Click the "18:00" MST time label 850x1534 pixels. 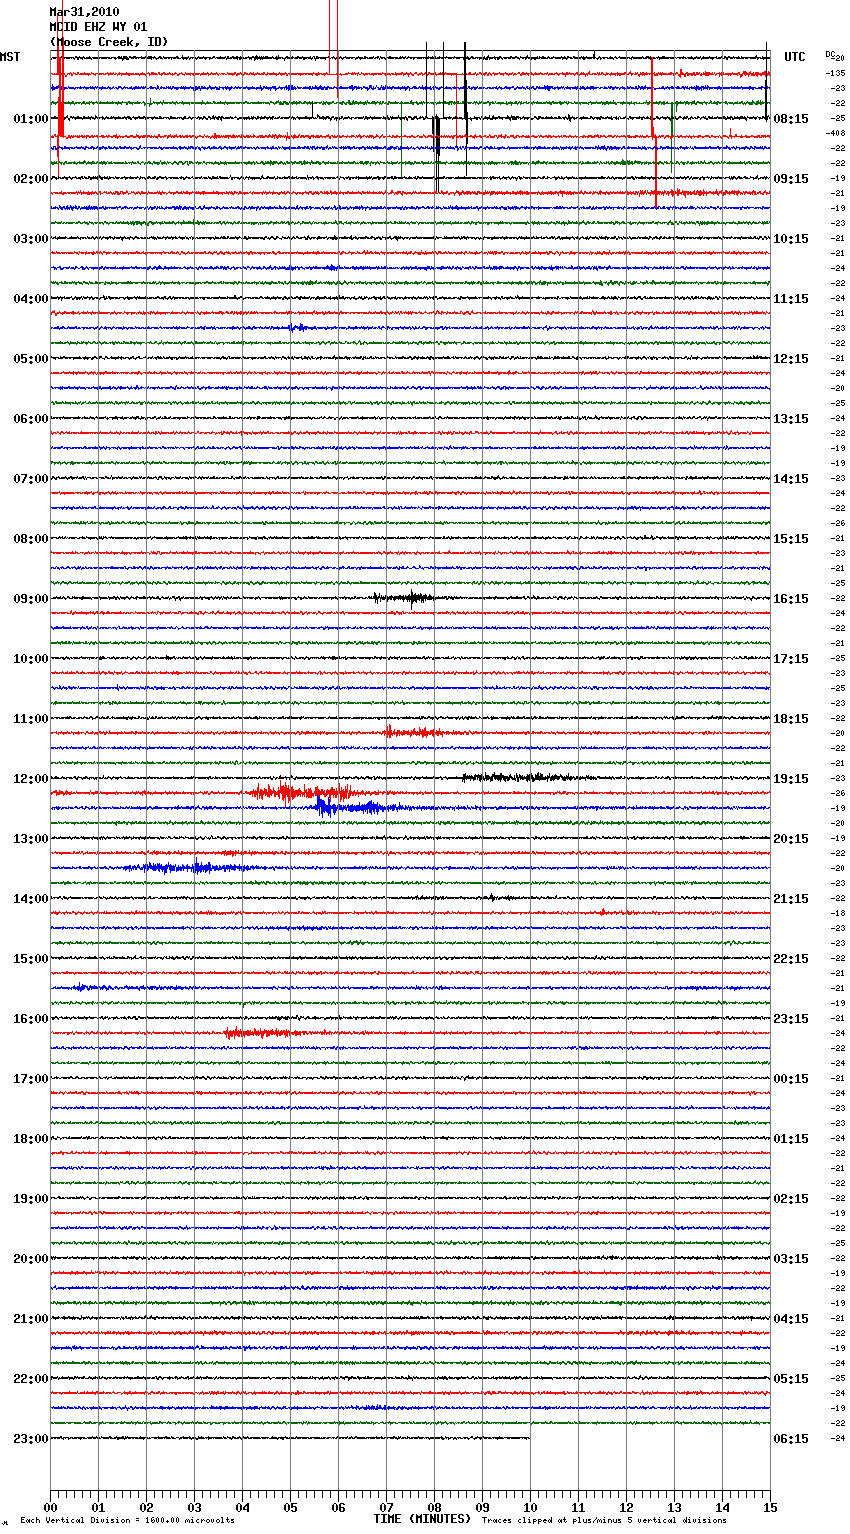click(31, 1139)
